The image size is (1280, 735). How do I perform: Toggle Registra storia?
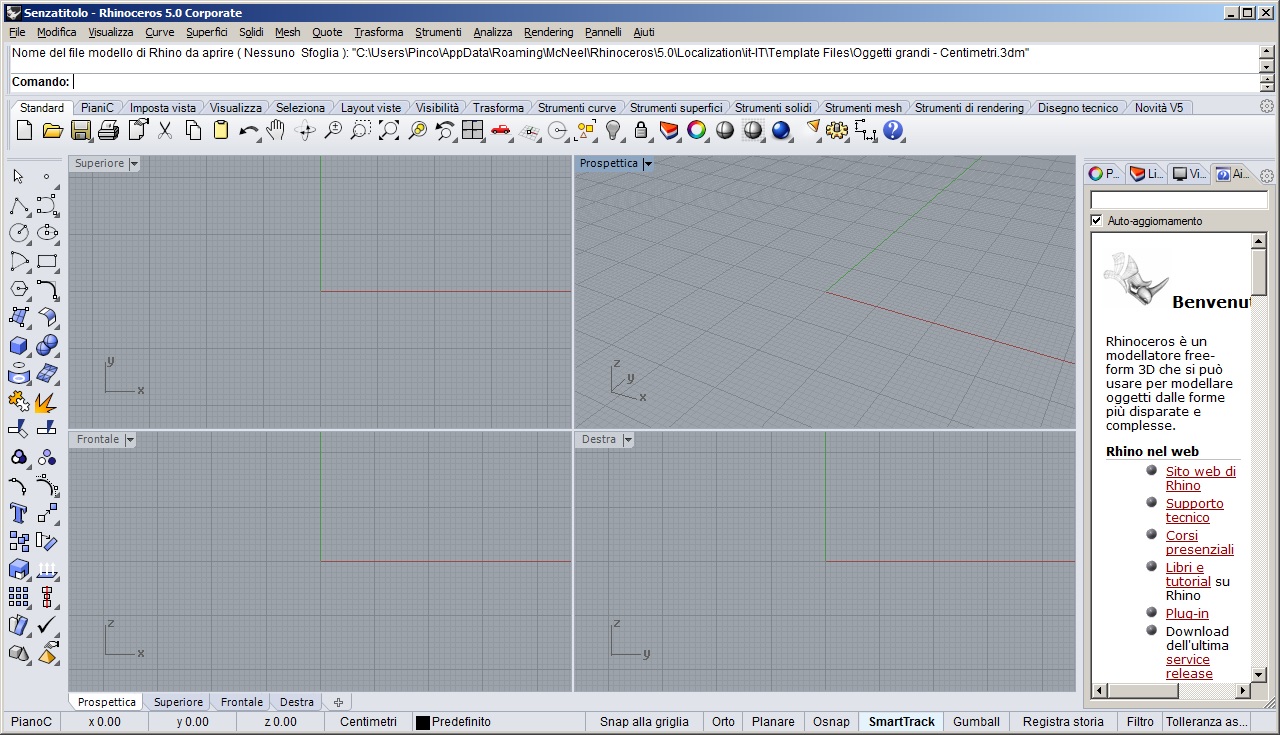click(x=1063, y=721)
